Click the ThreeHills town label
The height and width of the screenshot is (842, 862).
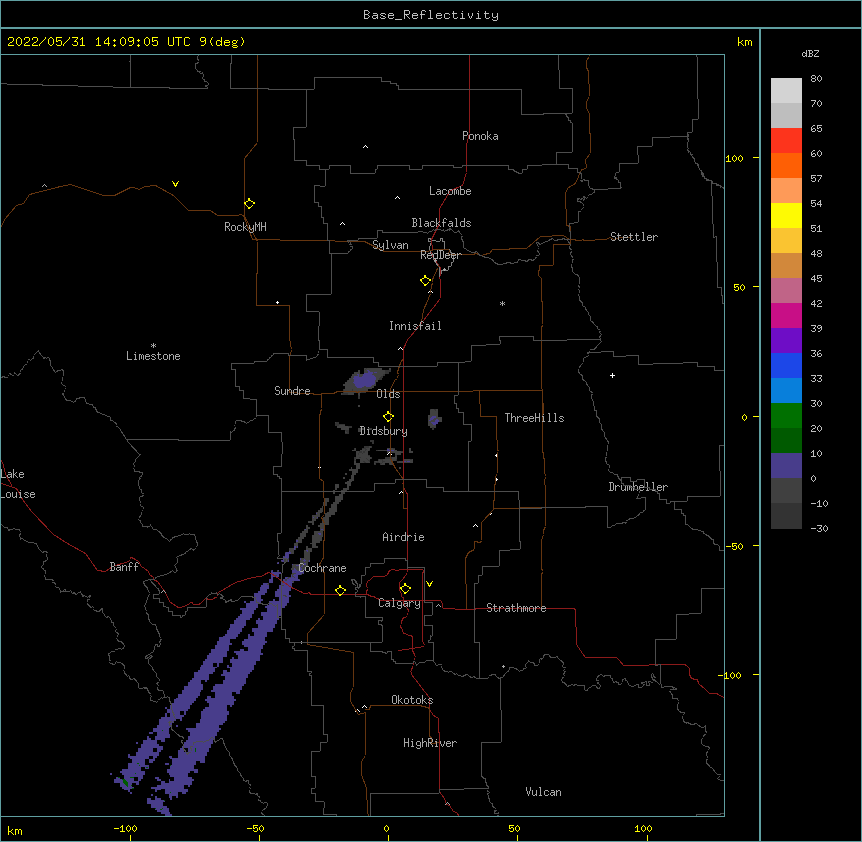(534, 418)
